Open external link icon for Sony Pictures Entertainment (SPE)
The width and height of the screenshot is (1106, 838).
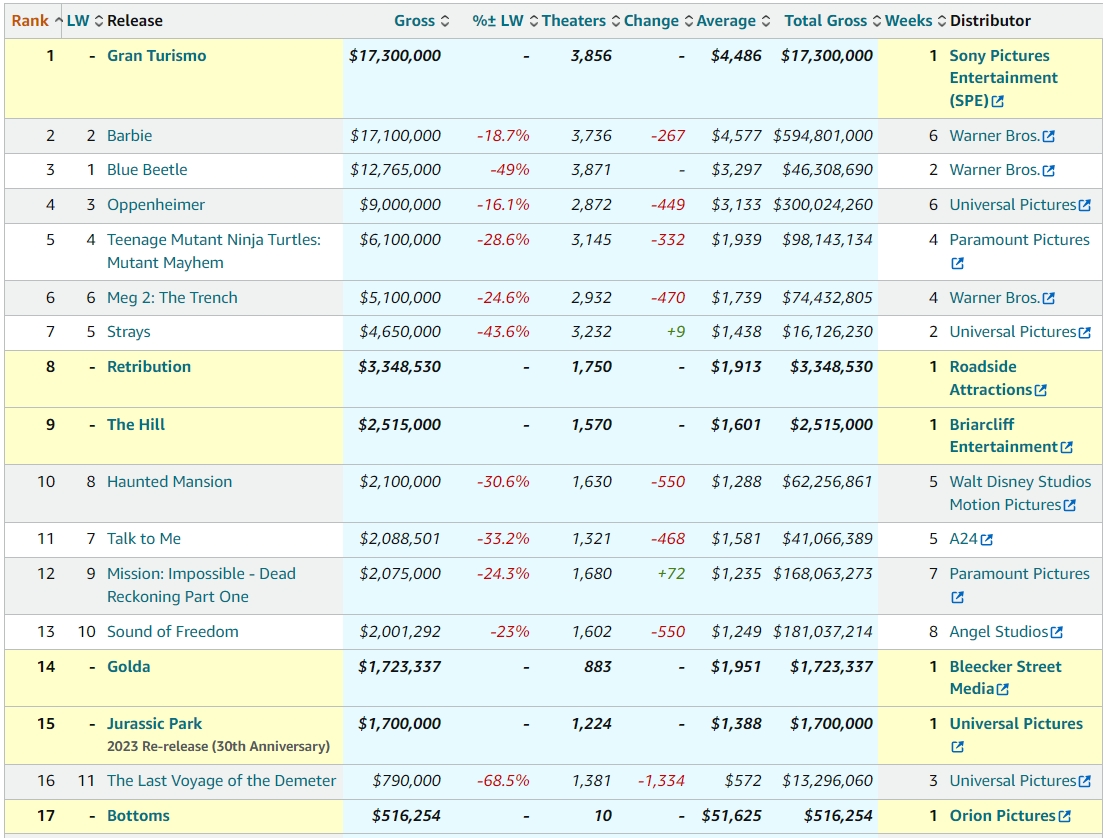(x=997, y=102)
